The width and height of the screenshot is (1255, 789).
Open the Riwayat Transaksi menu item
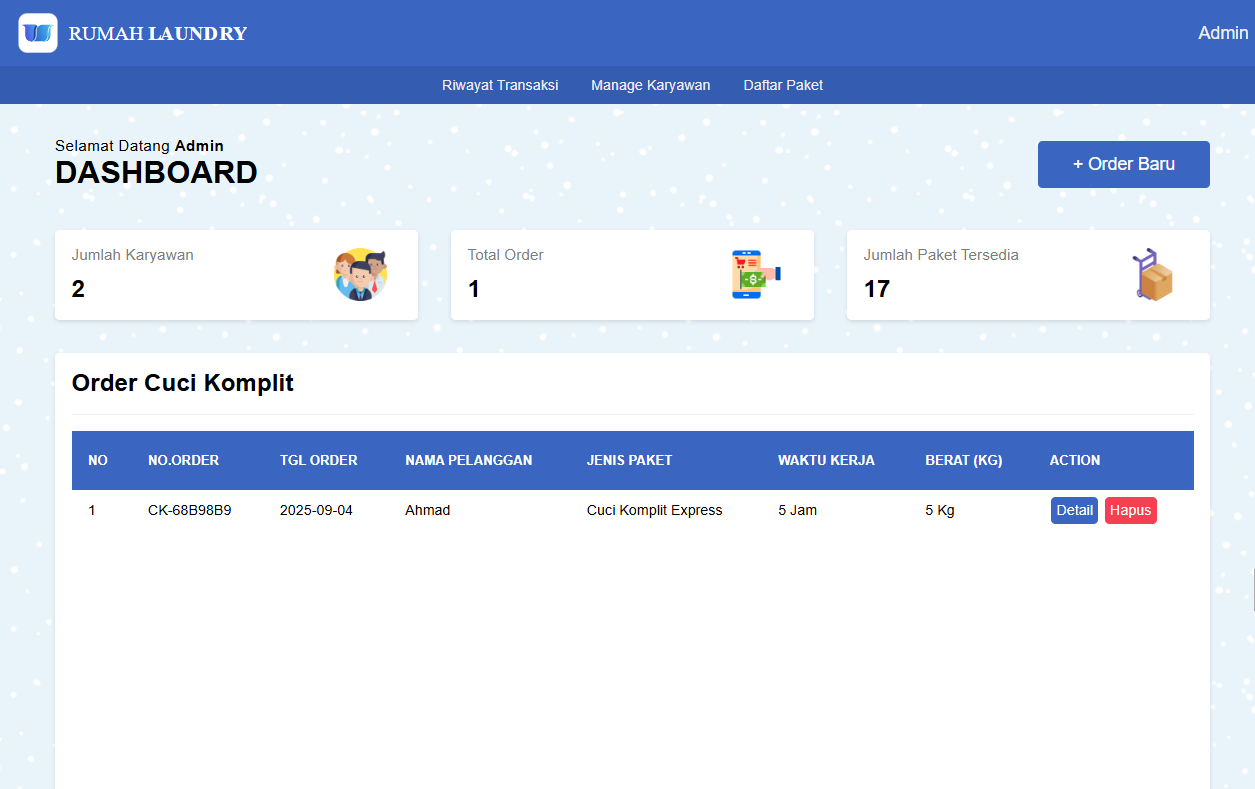point(500,85)
